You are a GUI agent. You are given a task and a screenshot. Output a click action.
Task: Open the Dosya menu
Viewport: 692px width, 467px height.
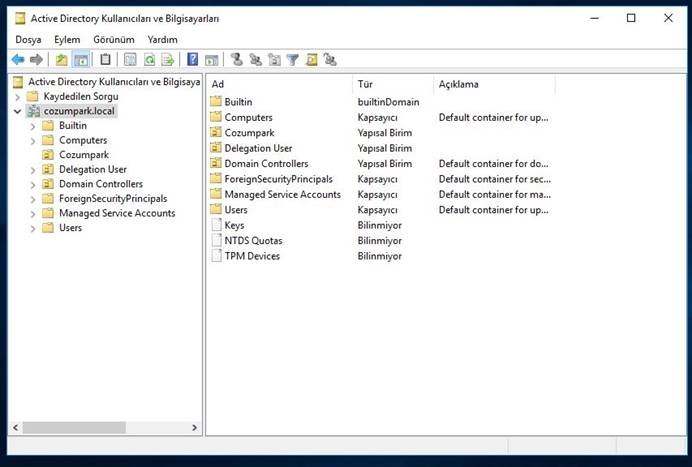(28, 39)
